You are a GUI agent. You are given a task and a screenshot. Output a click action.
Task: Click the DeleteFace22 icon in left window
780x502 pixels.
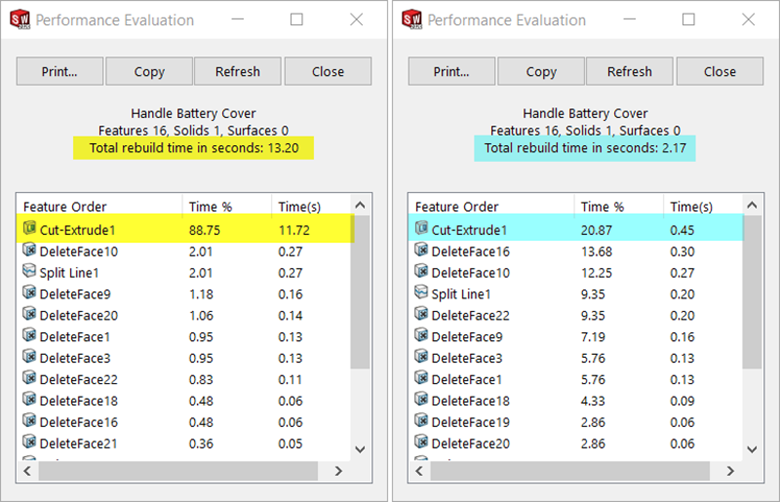(x=30, y=378)
